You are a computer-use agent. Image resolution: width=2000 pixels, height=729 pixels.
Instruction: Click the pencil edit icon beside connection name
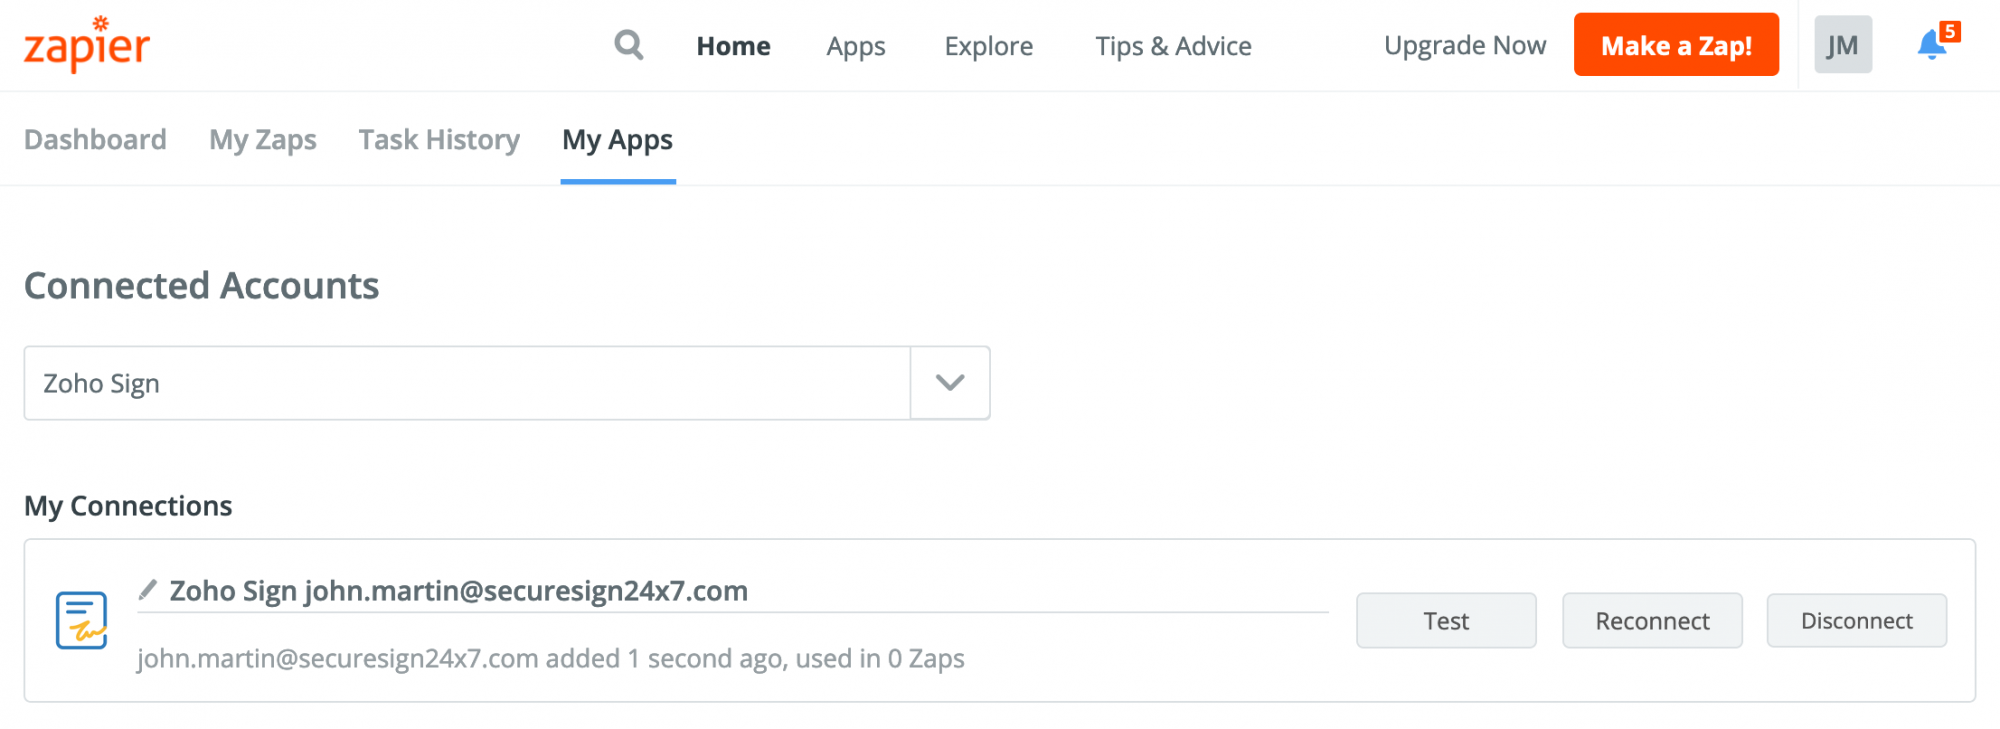[148, 589]
